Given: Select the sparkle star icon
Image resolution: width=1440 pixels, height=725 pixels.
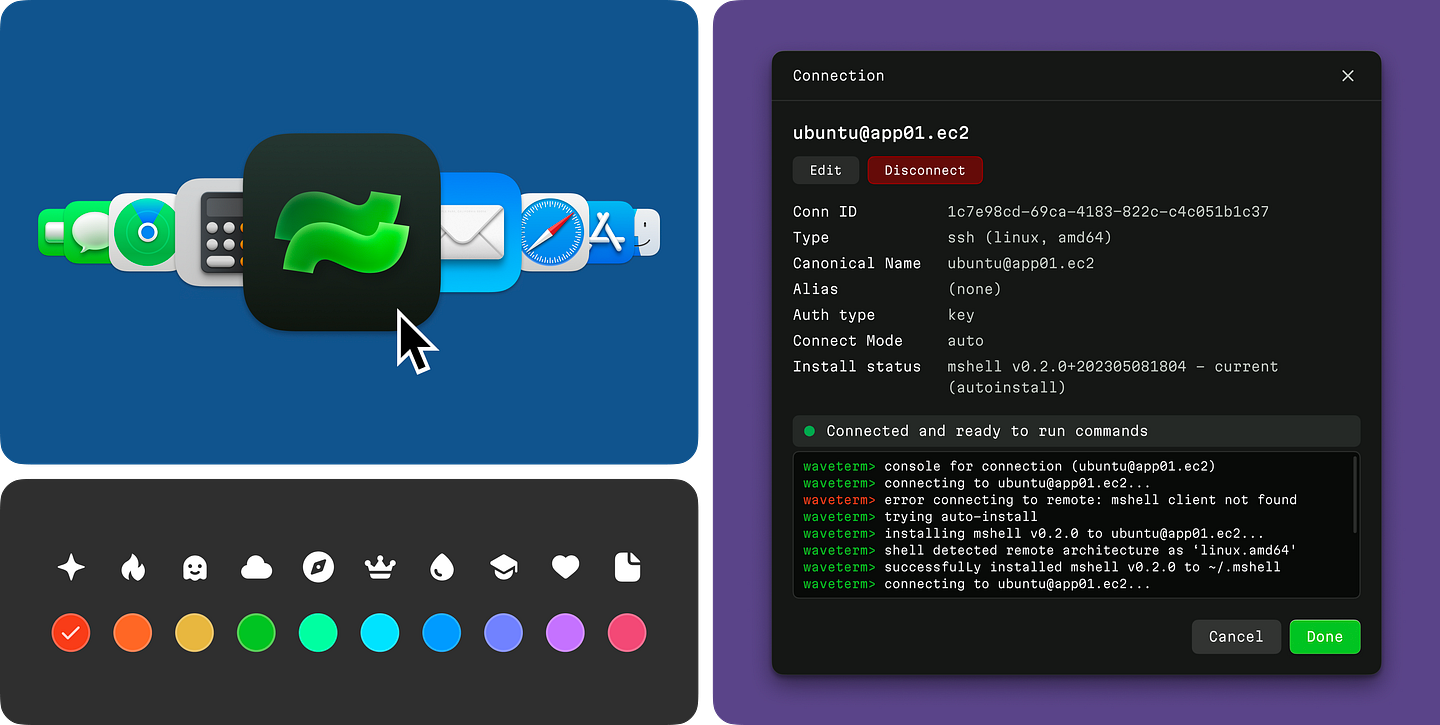Looking at the screenshot, I should (x=71, y=568).
